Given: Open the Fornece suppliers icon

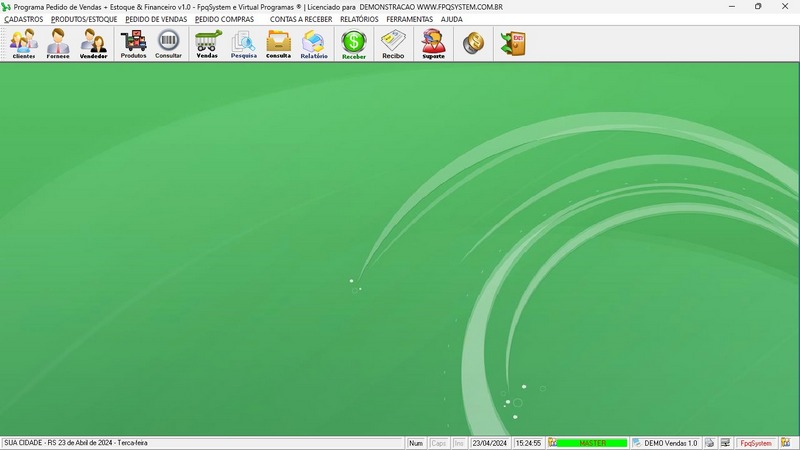Looking at the screenshot, I should click(x=58, y=44).
